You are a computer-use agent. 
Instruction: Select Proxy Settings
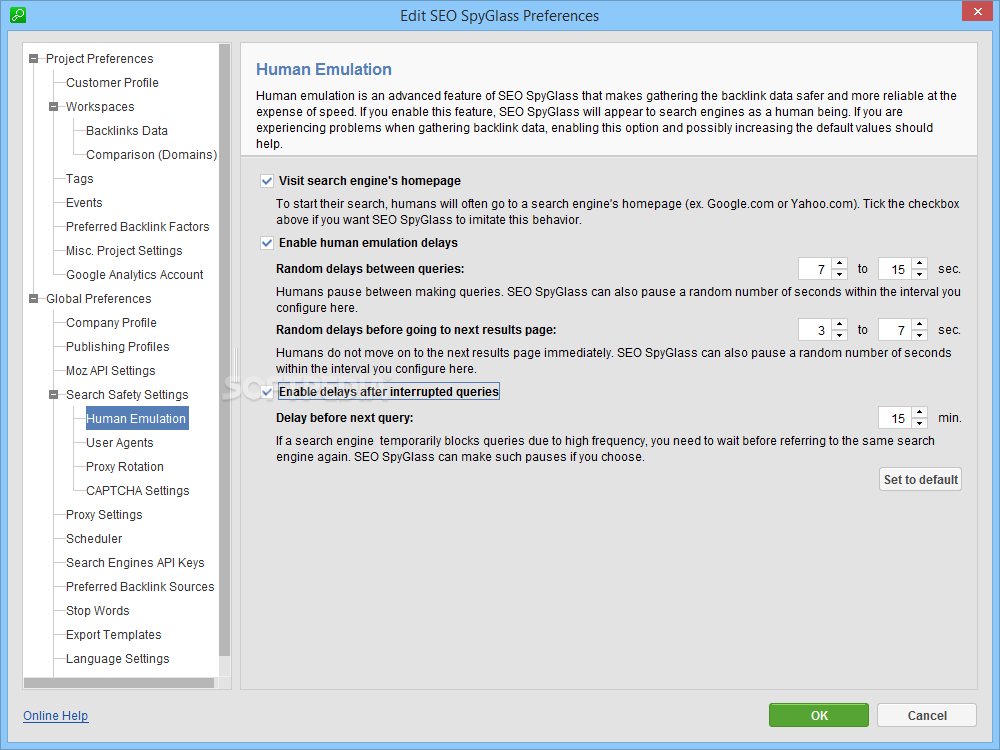pos(104,515)
